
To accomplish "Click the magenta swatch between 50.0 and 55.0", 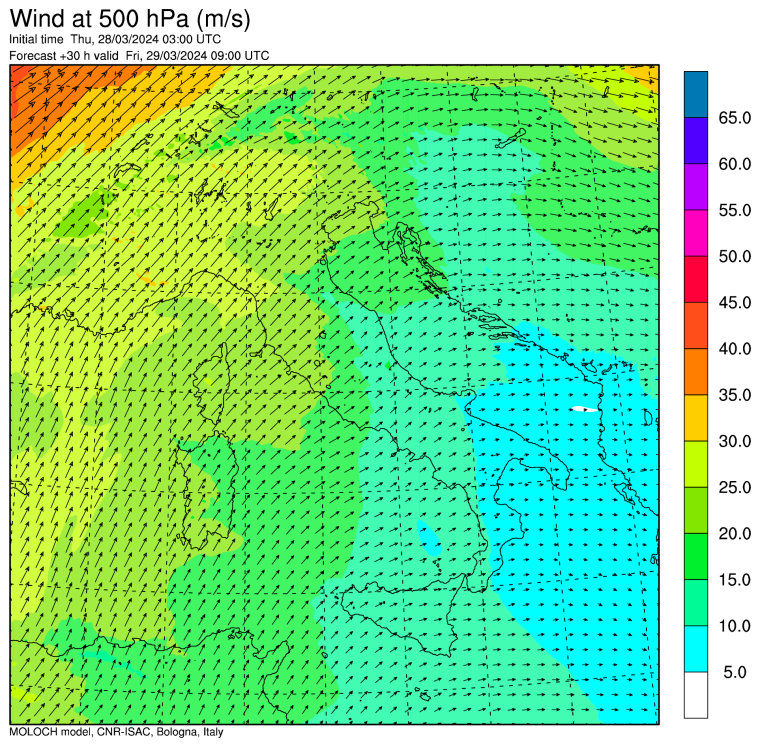I will point(696,233).
